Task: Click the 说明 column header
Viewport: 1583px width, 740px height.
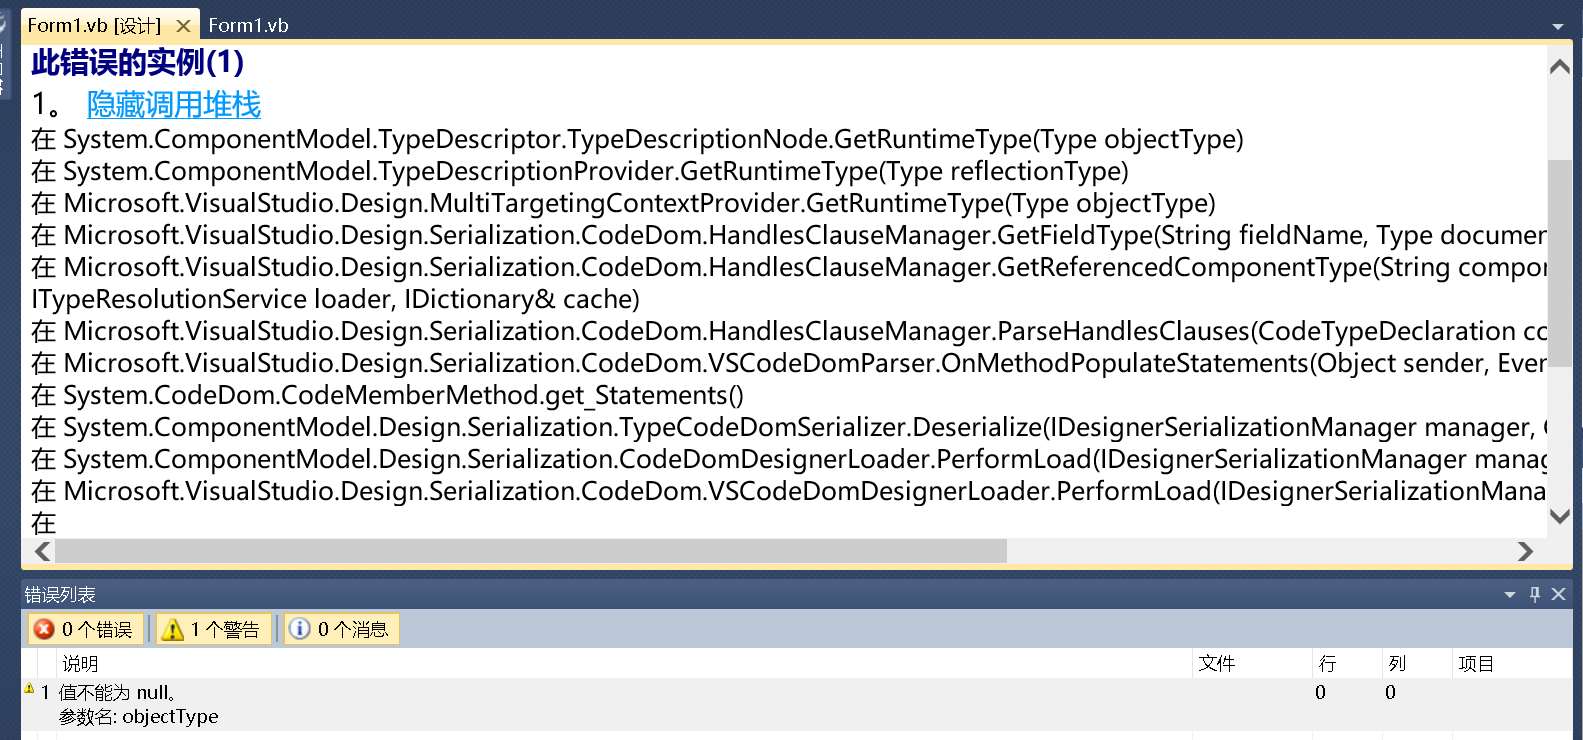Action: pyautogui.click(x=80, y=663)
